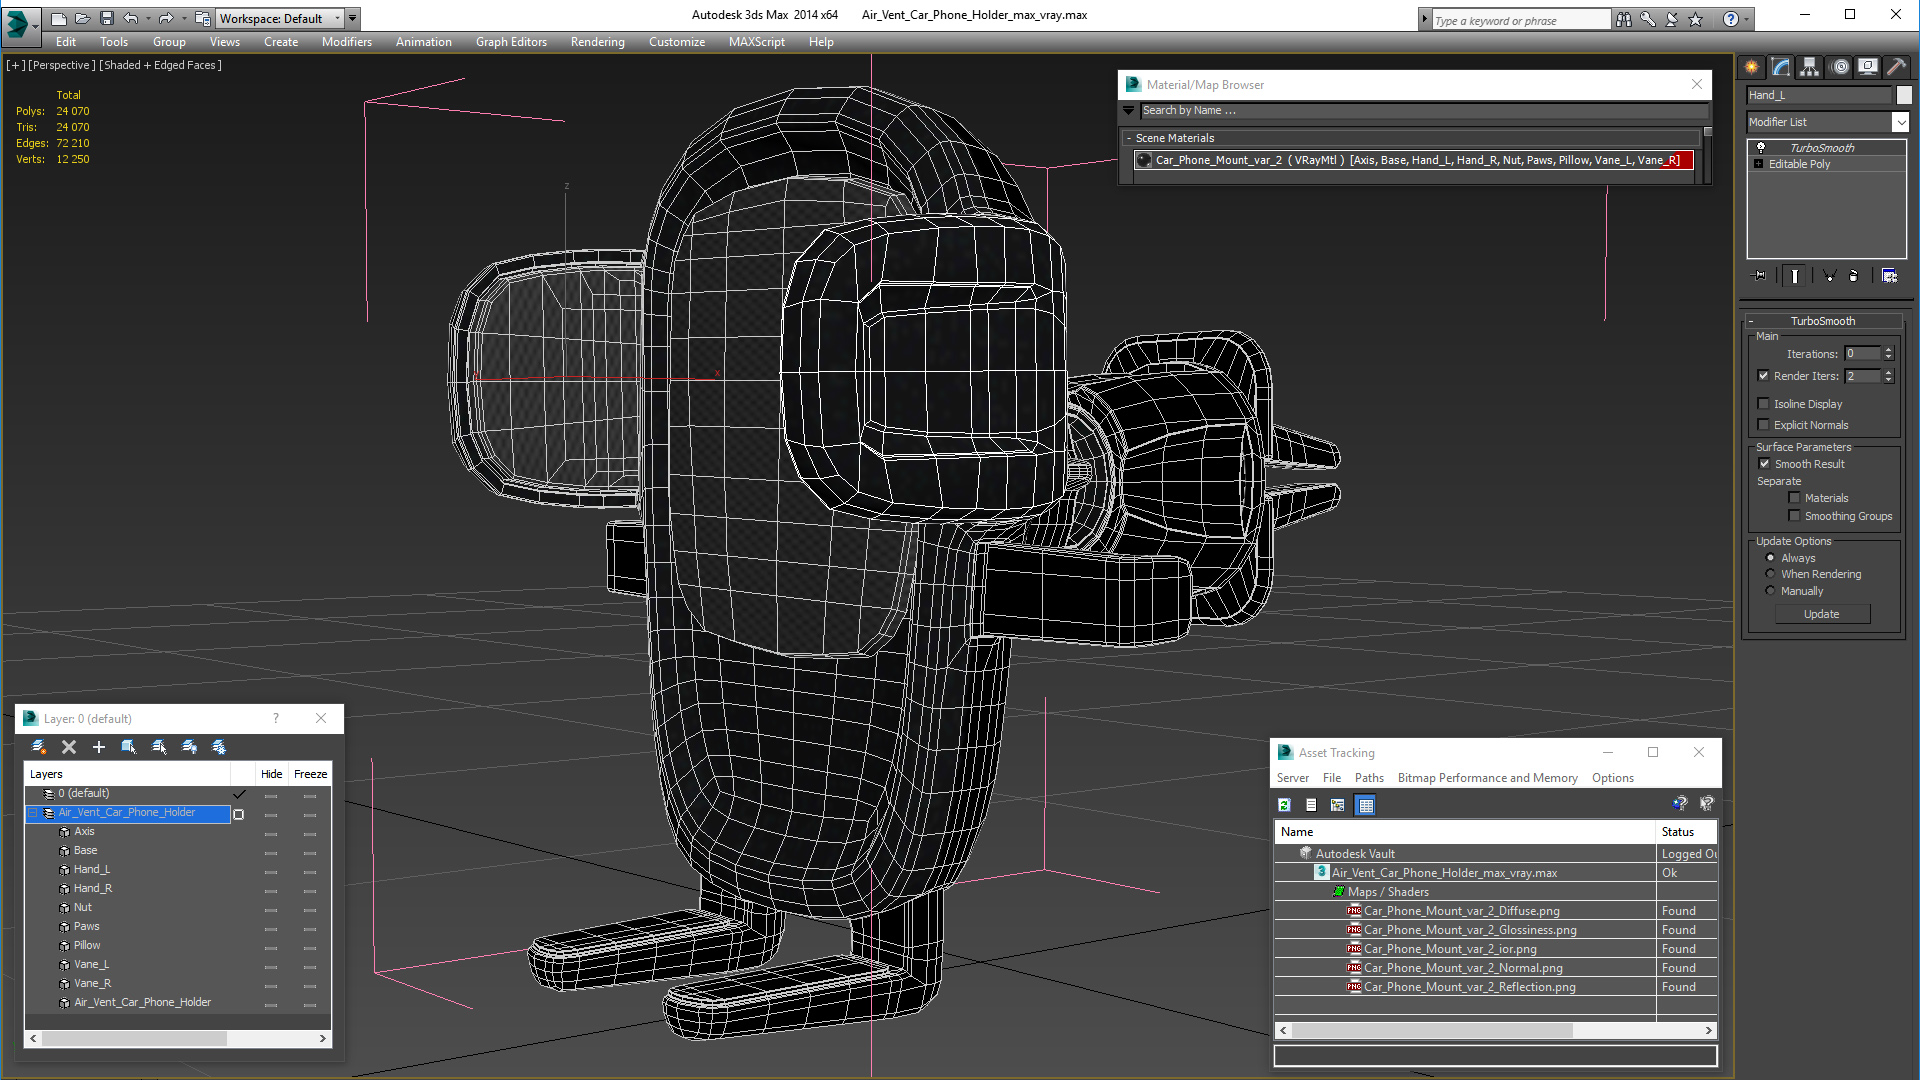
Task: Click the TurboSmooth Update button
Action: (x=1822, y=614)
